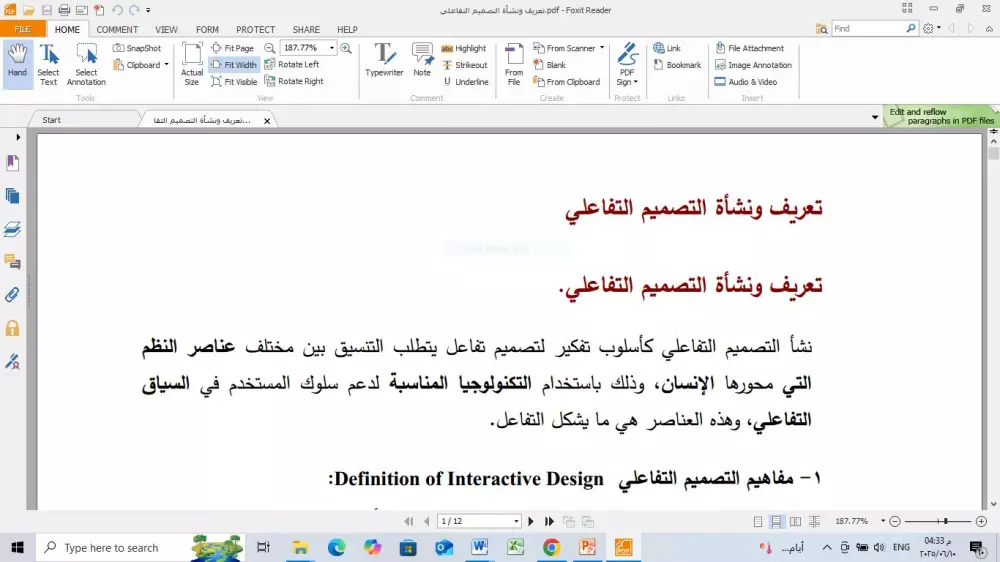Take a SnapShot of the page
Image resolution: width=1000 pixels, height=562 pixels.
click(137, 48)
